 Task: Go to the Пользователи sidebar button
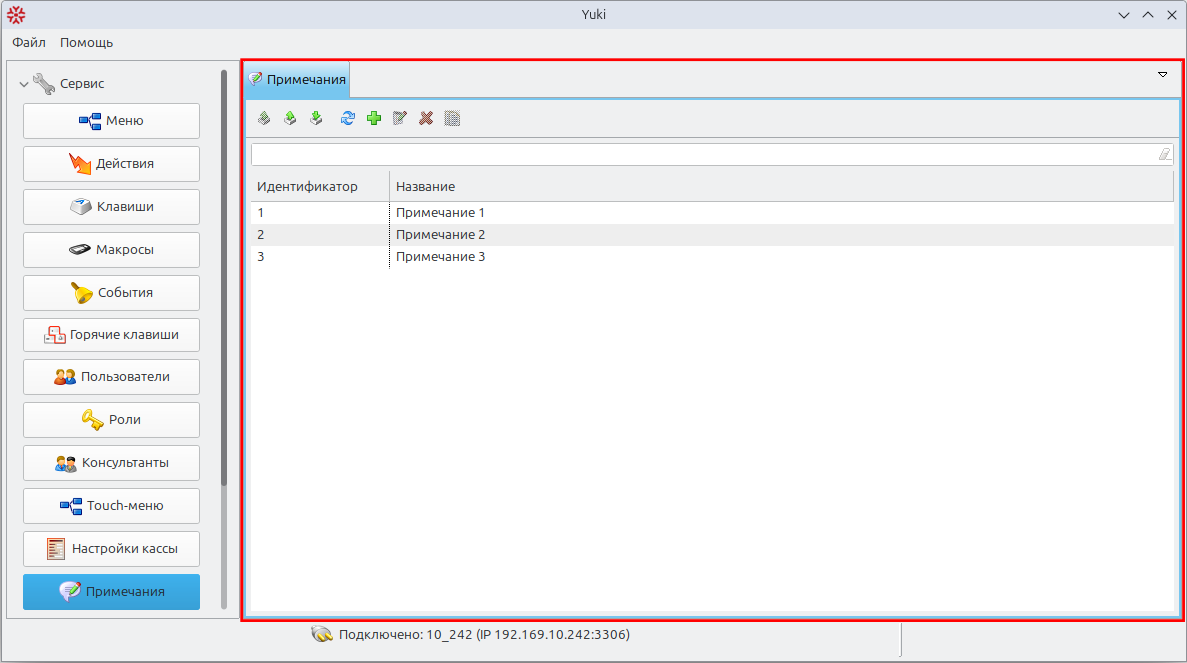click(111, 377)
